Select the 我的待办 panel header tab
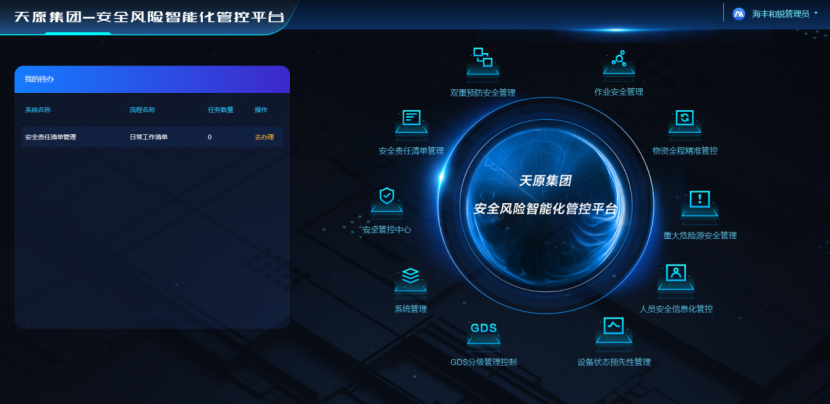Viewport: 830px width, 404px height. pyautogui.click(x=40, y=78)
